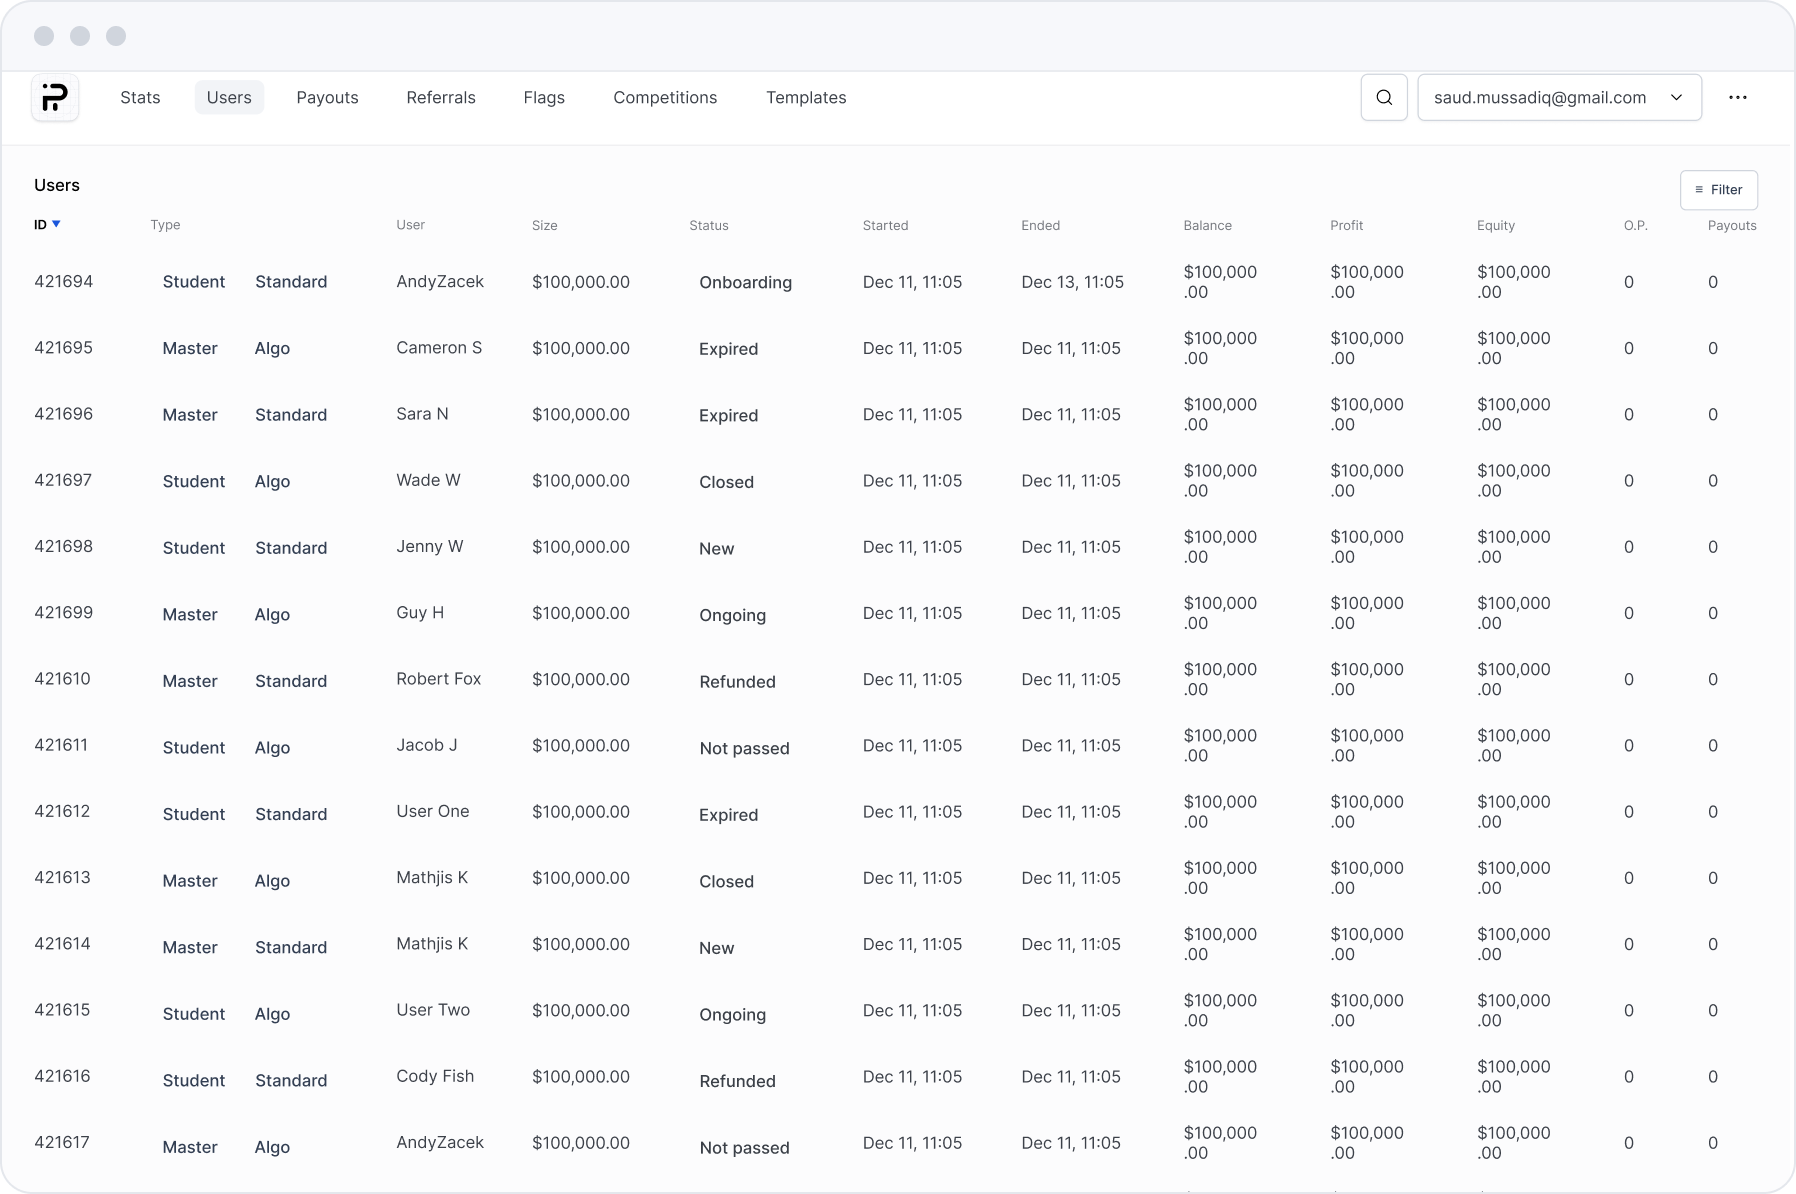Open the Filter button
The width and height of the screenshot is (1796, 1194).
click(x=1718, y=190)
